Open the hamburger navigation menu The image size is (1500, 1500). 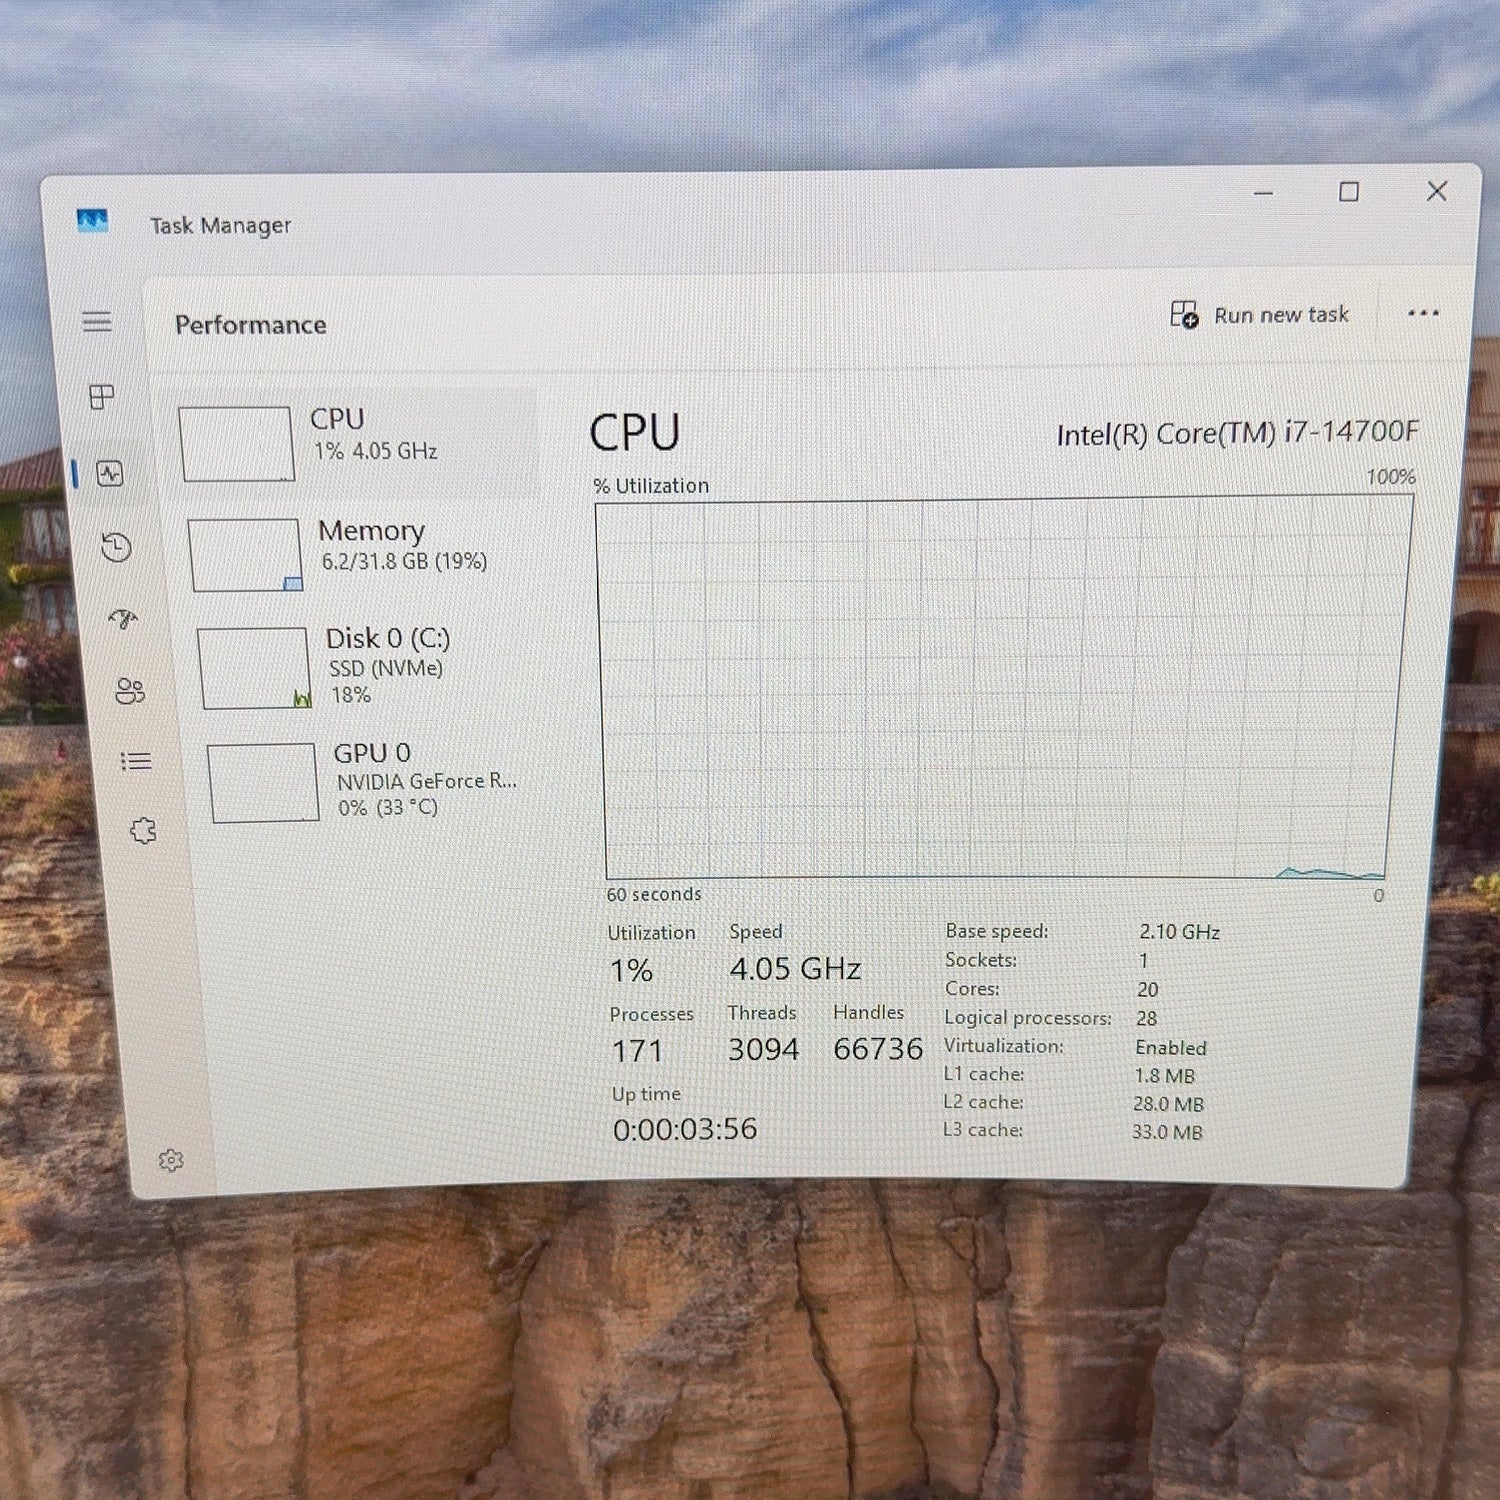pos(97,321)
